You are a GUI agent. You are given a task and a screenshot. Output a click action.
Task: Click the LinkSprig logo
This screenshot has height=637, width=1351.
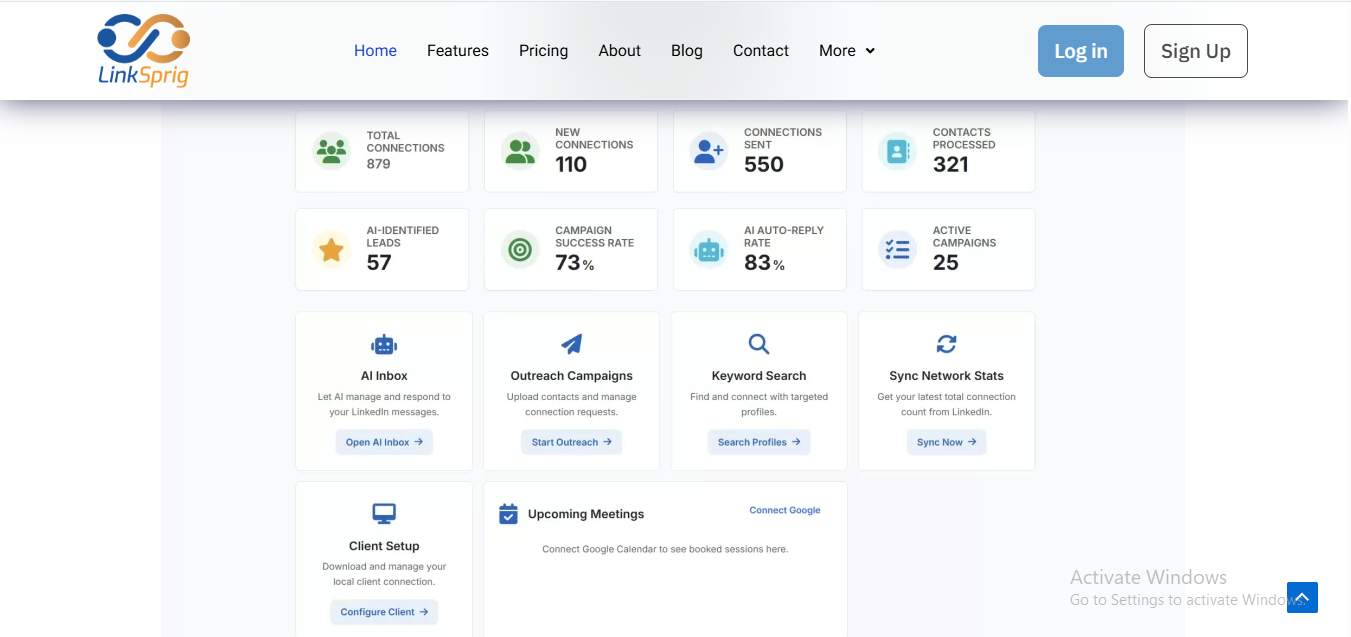[x=143, y=50]
